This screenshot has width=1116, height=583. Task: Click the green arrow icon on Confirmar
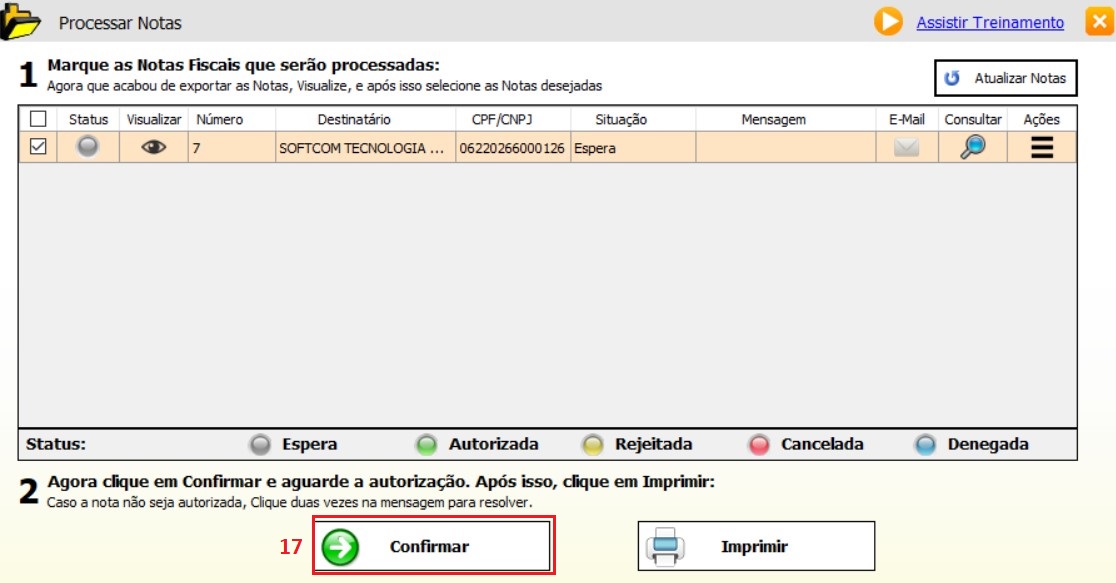click(x=340, y=547)
